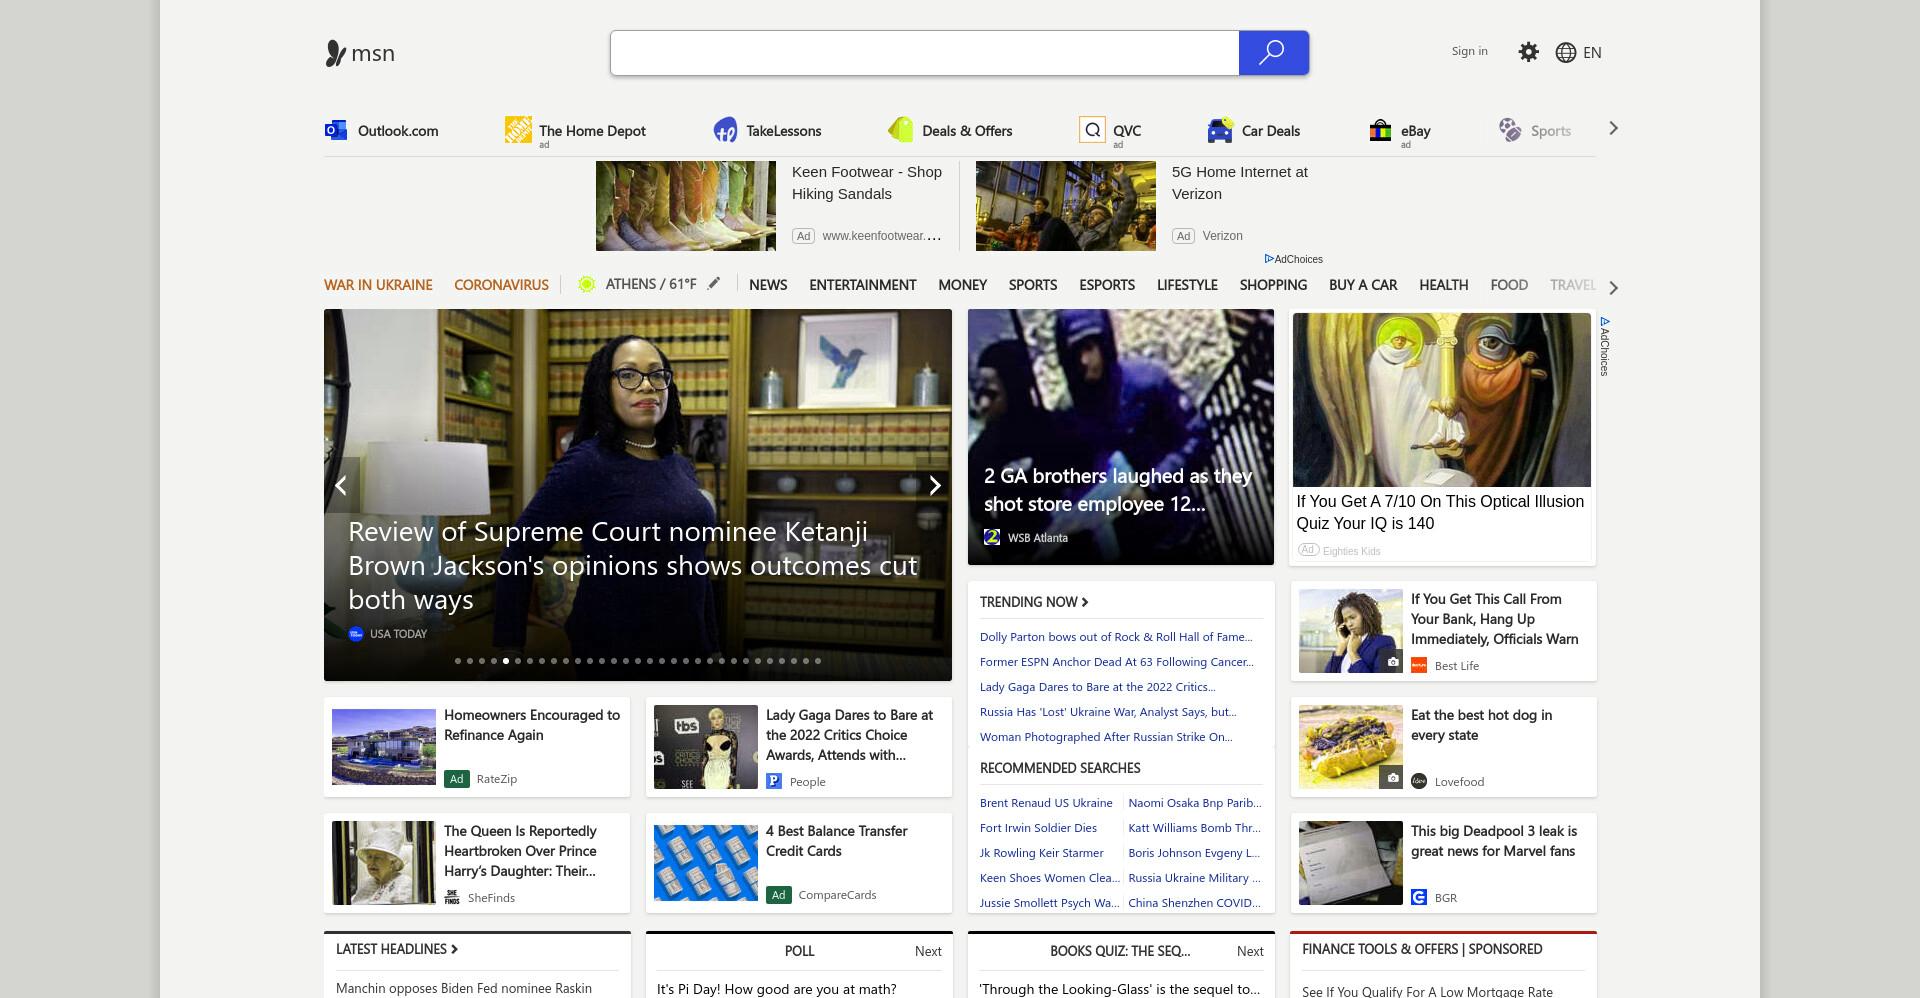The width and height of the screenshot is (1920, 998).
Task: Go to the Next poll
Action: coord(928,951)
